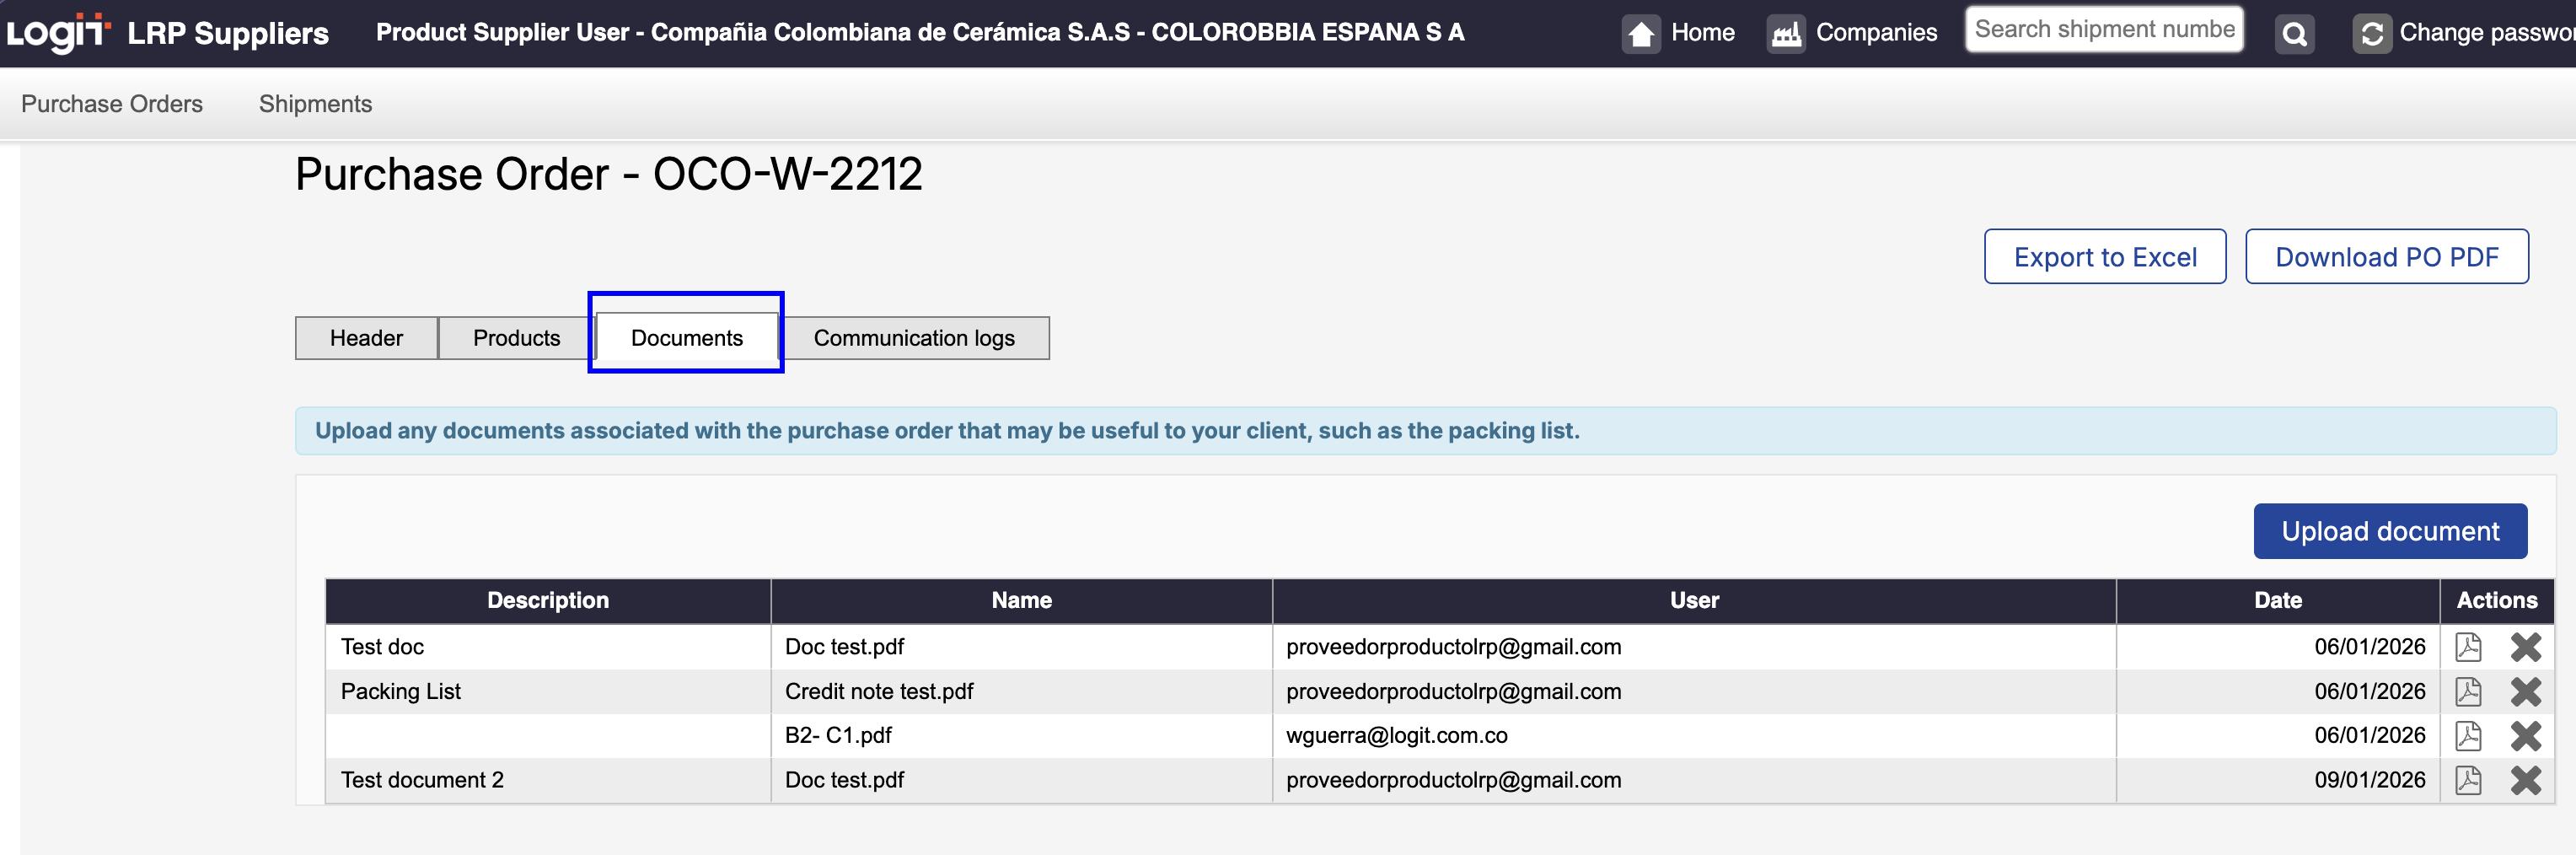Delete the B2- C1.pdf document
The height and width of the screenshot is (855, 2576).
click(x=2525, y=736)
